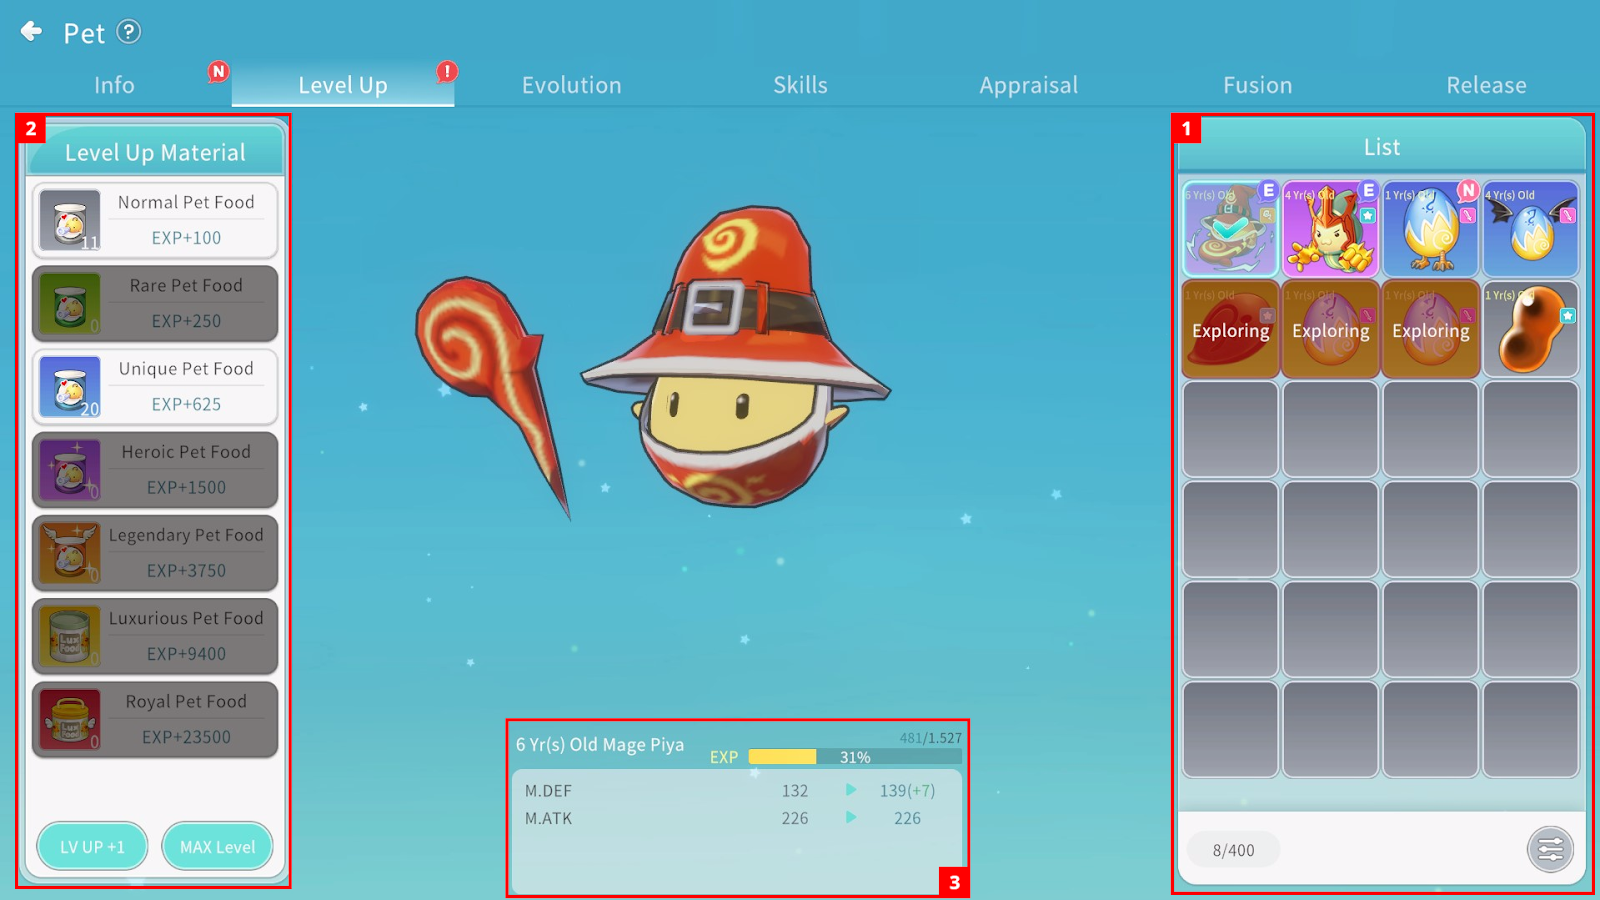
Task: Open the list filter settings icon
Action: [1550, 850]
